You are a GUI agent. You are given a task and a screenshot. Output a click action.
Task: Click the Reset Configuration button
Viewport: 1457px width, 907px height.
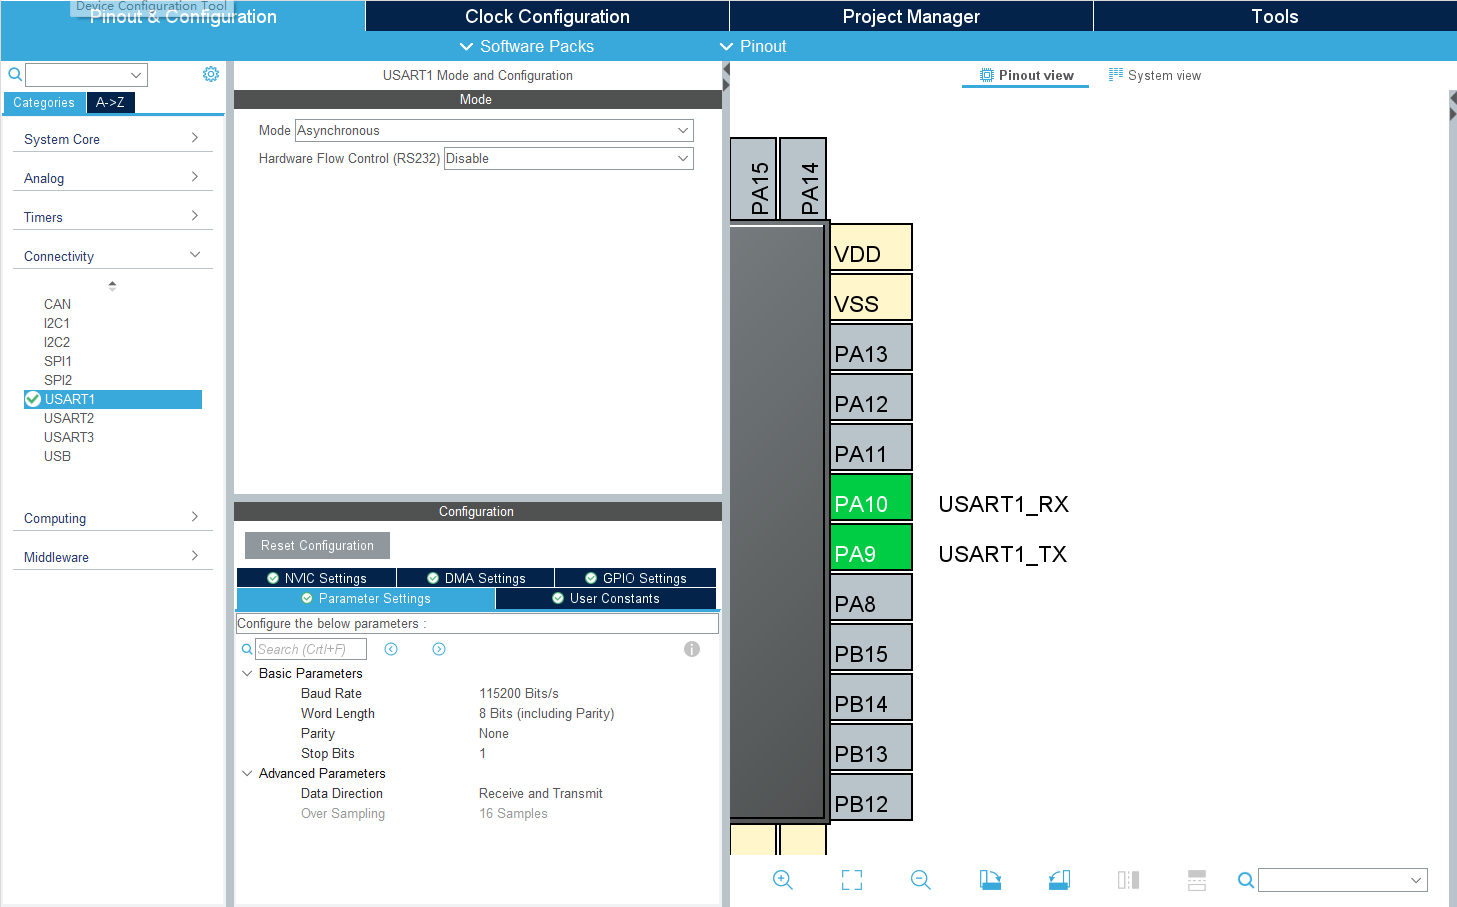pos(317,545)
